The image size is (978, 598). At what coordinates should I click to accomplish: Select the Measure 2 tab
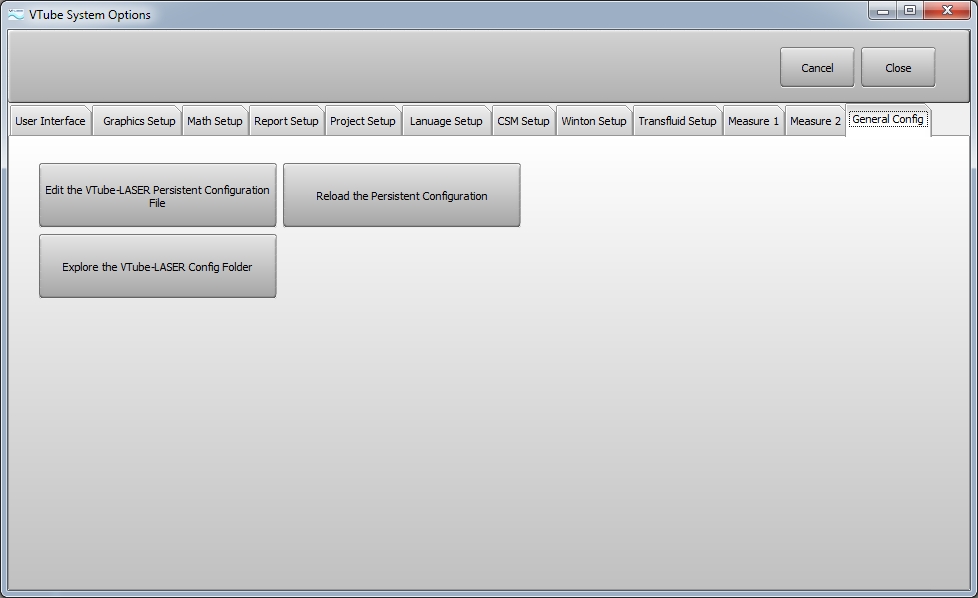(x=815, y=121)
